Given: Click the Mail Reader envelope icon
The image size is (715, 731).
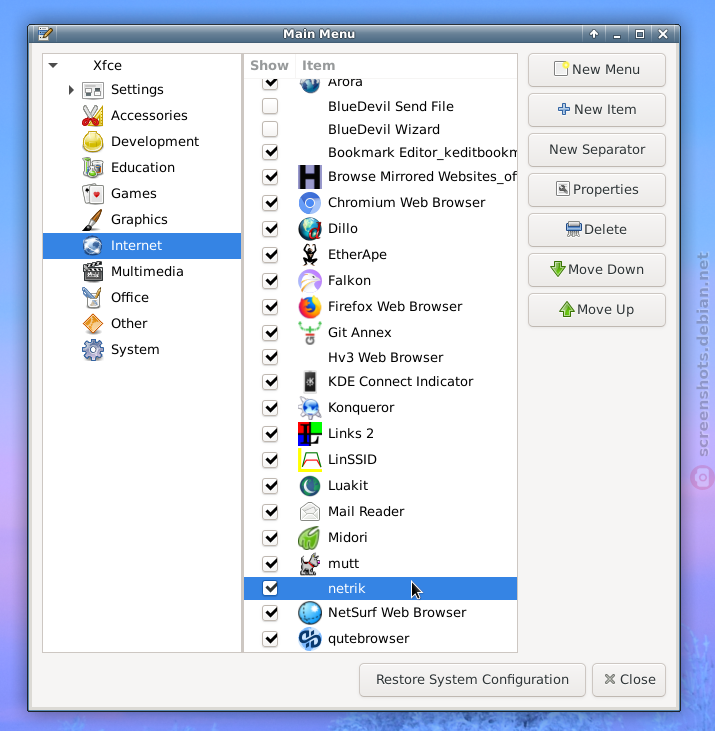Looking at the screenshot, I should 310,512.
